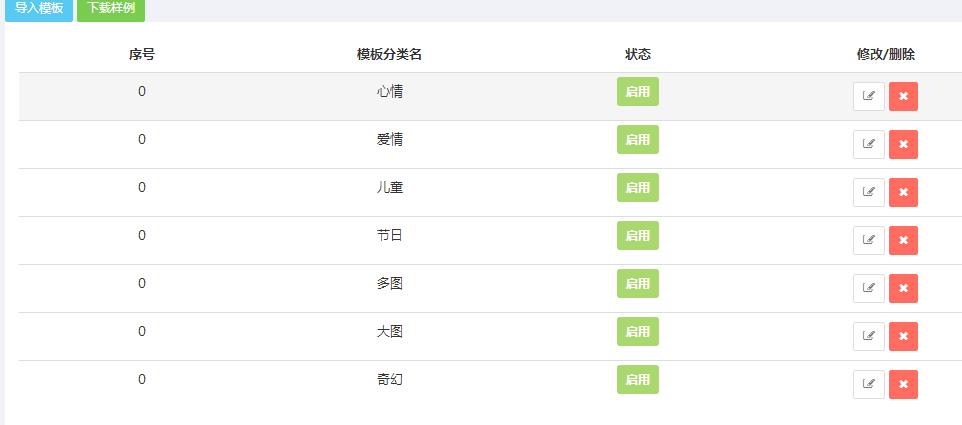Toggle 启用 status for 儿童 row

point(638,187)
